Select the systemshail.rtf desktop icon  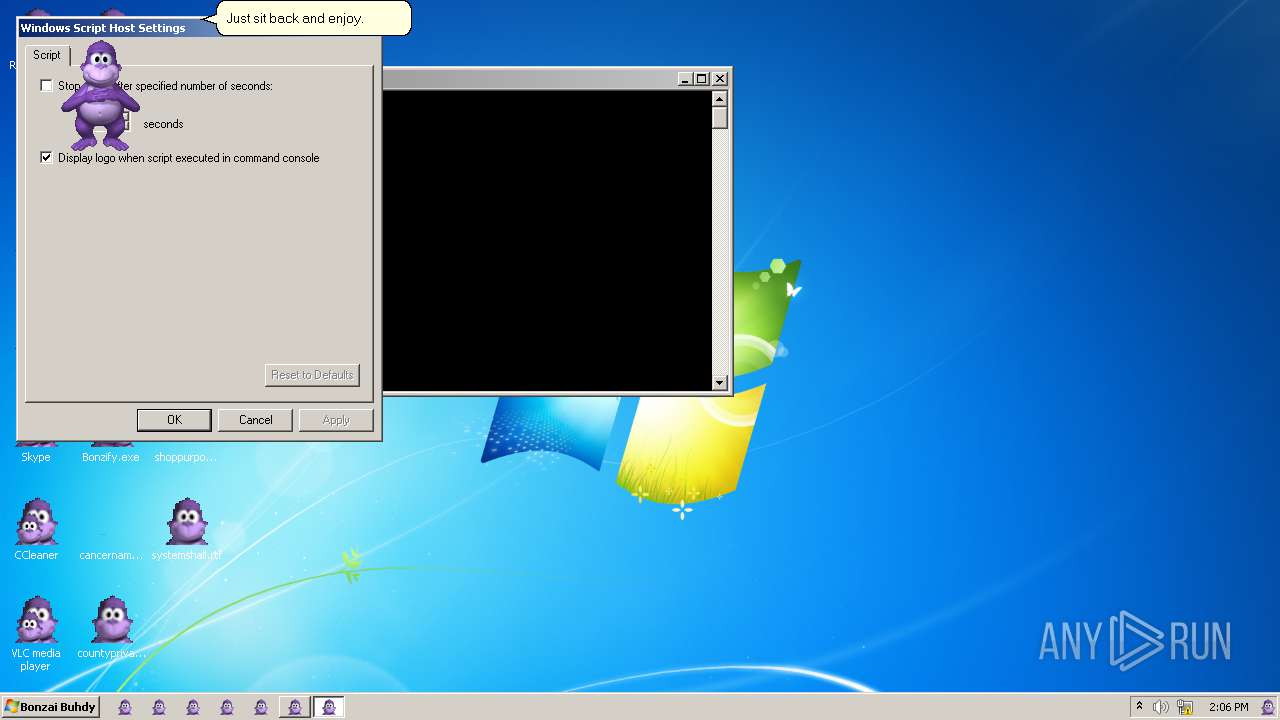click(187, 530)
